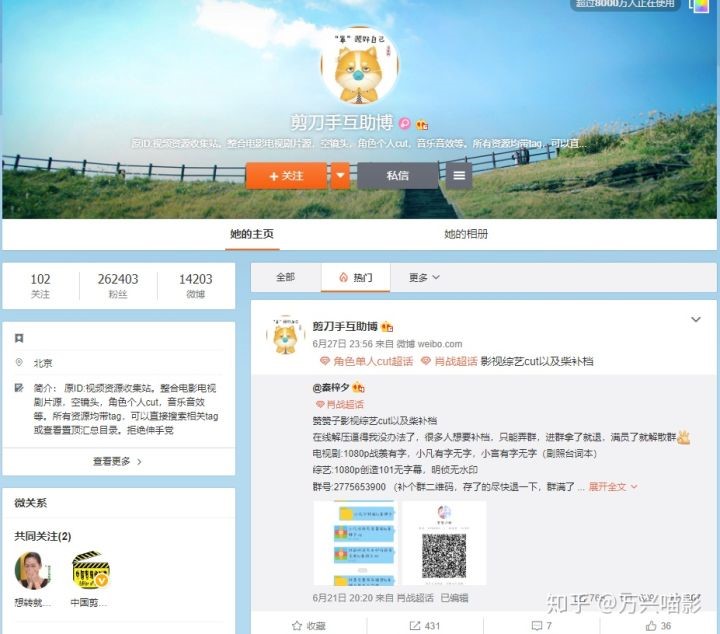The image size is (720, 634).
Task: Expand the full post via 展开全文
Action: pos(613,487)
